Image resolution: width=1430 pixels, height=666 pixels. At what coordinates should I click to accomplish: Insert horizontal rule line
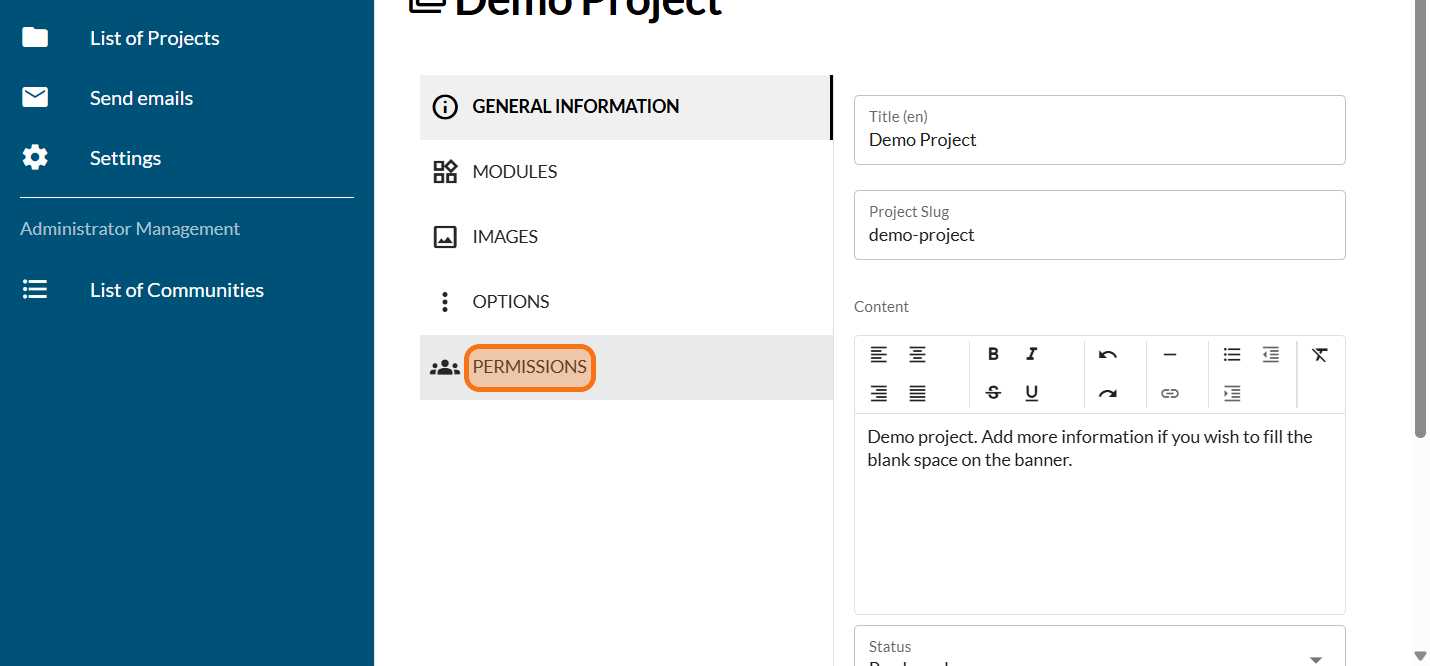point(1169,354)
